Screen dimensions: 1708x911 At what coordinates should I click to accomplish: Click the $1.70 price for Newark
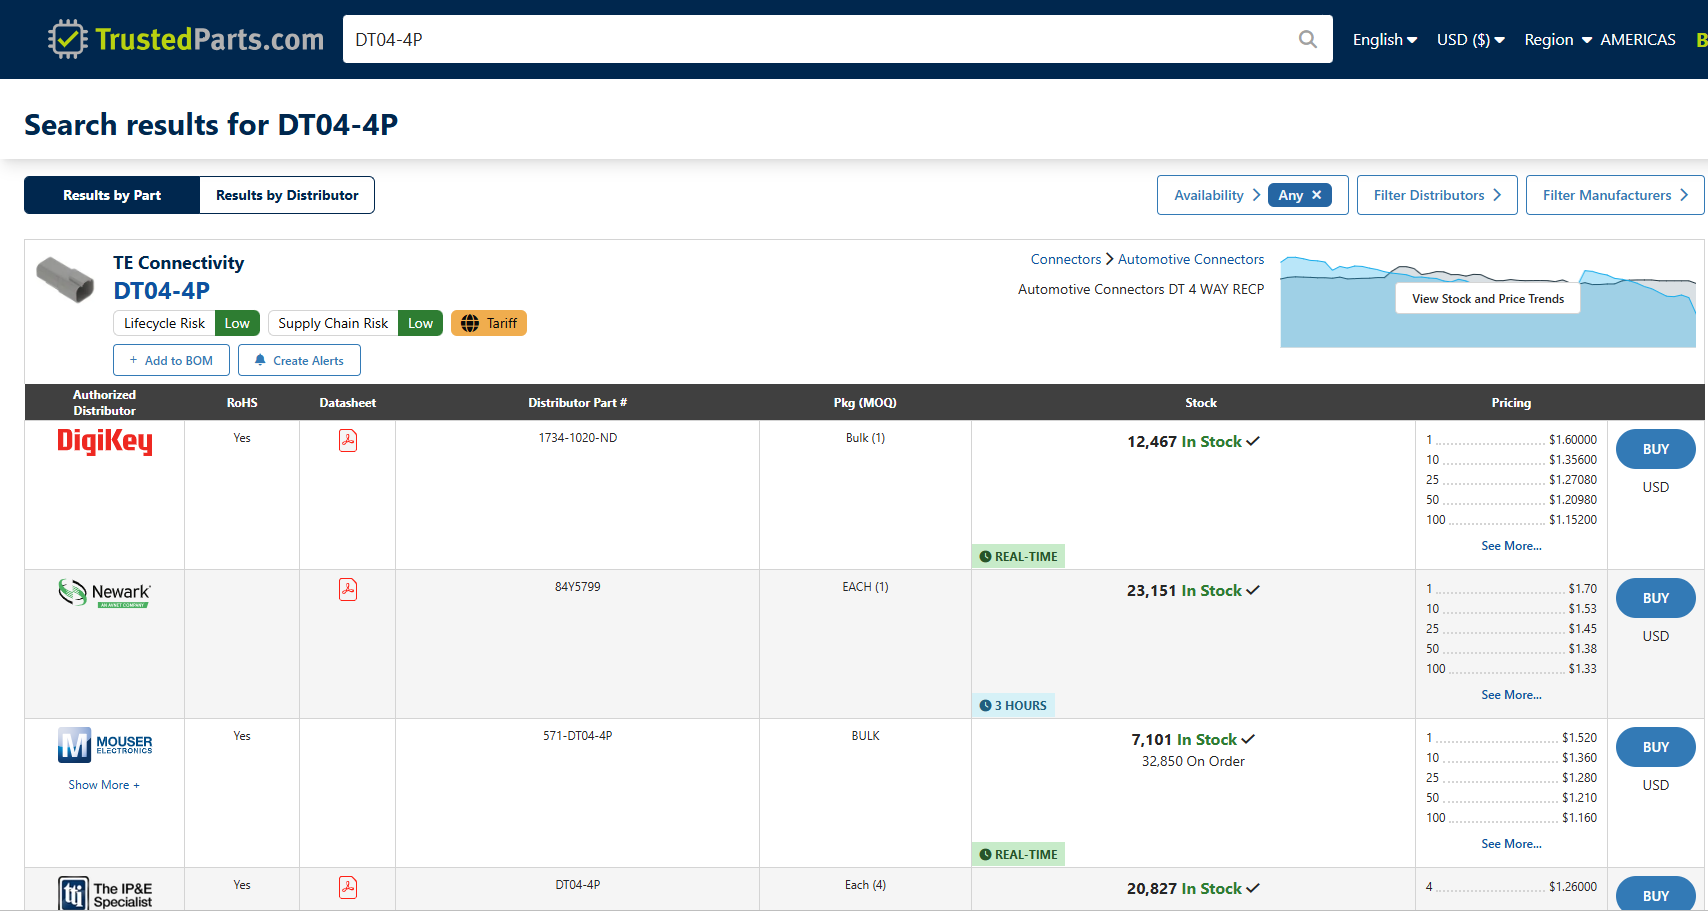1582,589
